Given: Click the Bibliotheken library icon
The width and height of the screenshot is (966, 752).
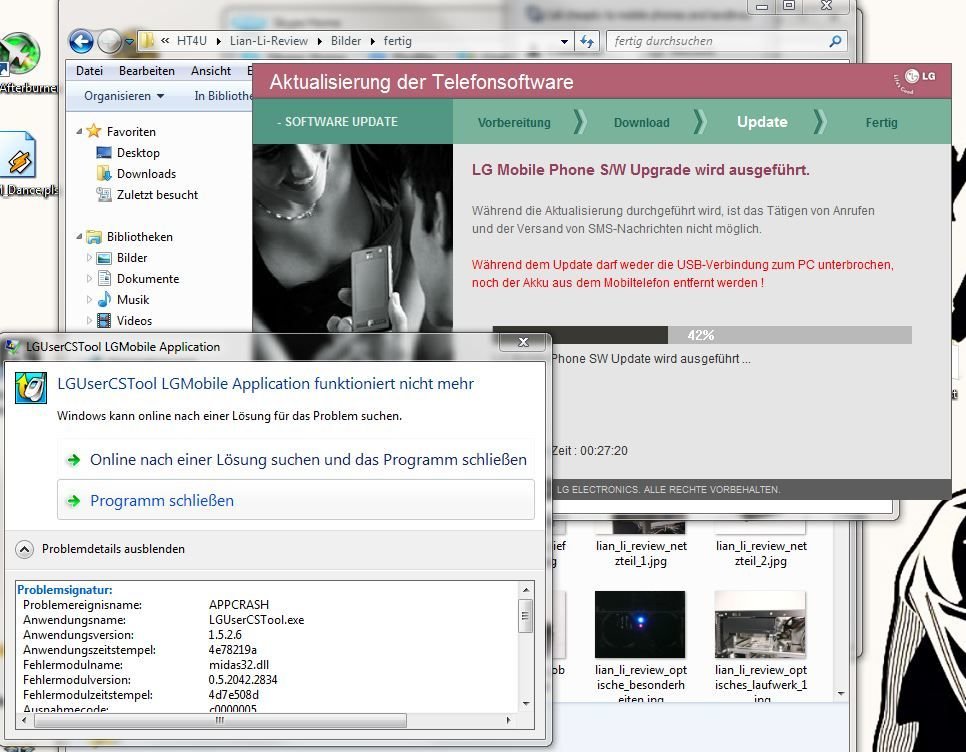Looking at the screenshot, I should 94,237.
